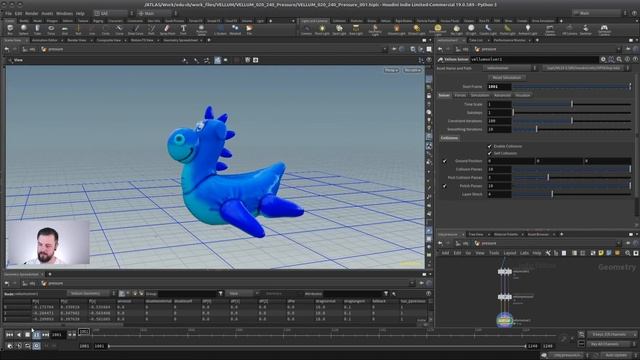Open the Windows menu

click(64, 13)
